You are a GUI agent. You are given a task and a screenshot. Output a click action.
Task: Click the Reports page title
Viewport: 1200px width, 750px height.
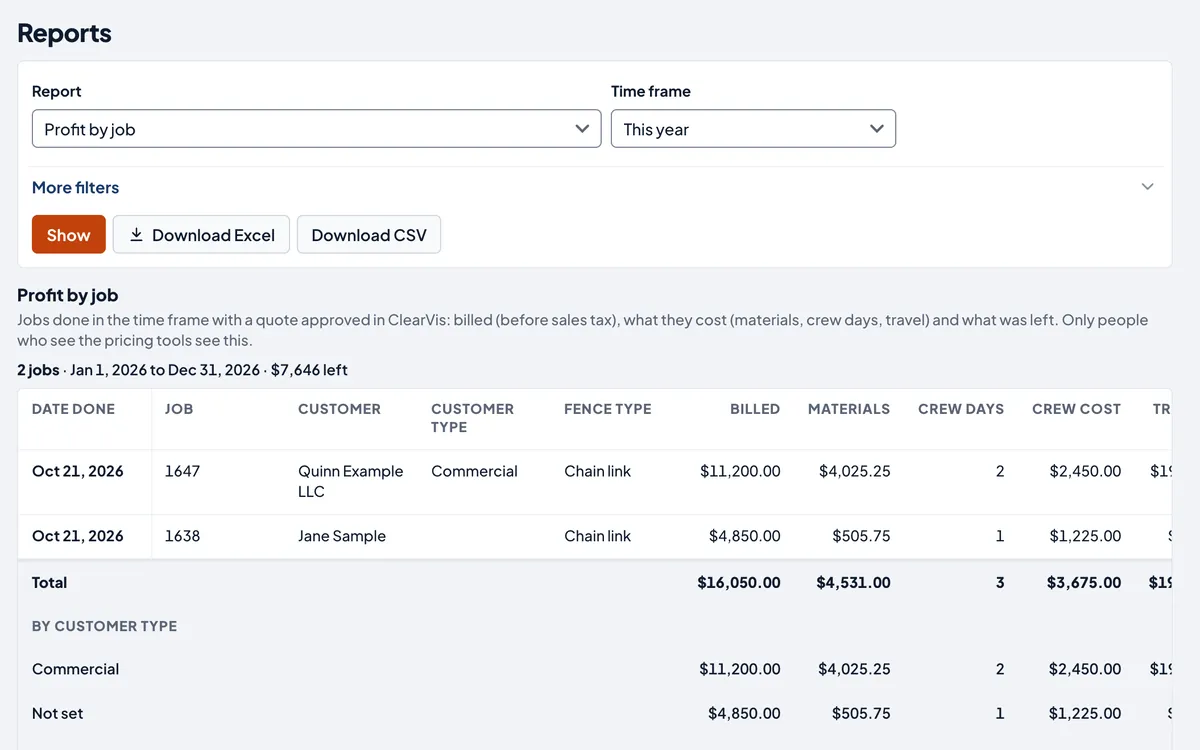coord(64,33)
